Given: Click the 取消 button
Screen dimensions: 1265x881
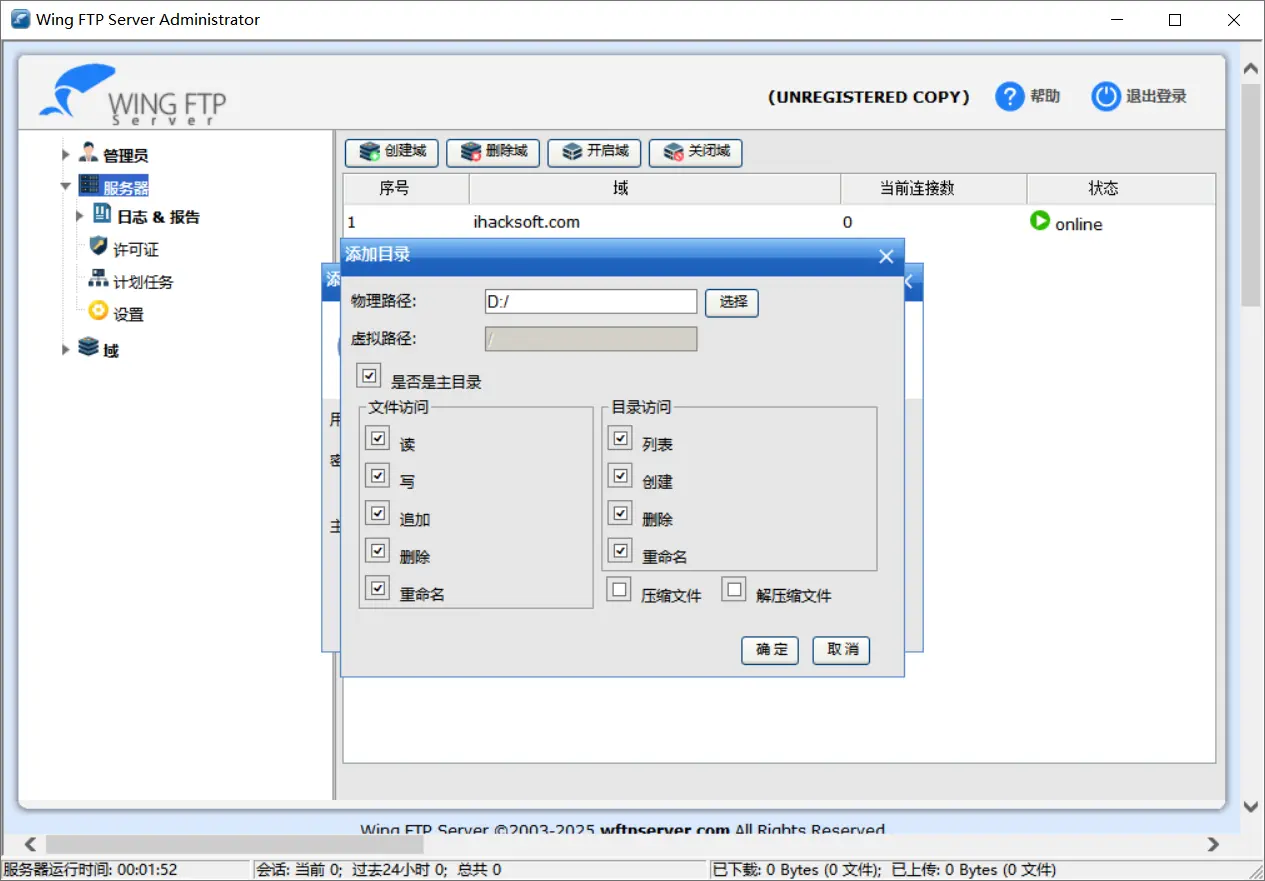Looking at the screenshot, I should [x=842, y=650].
